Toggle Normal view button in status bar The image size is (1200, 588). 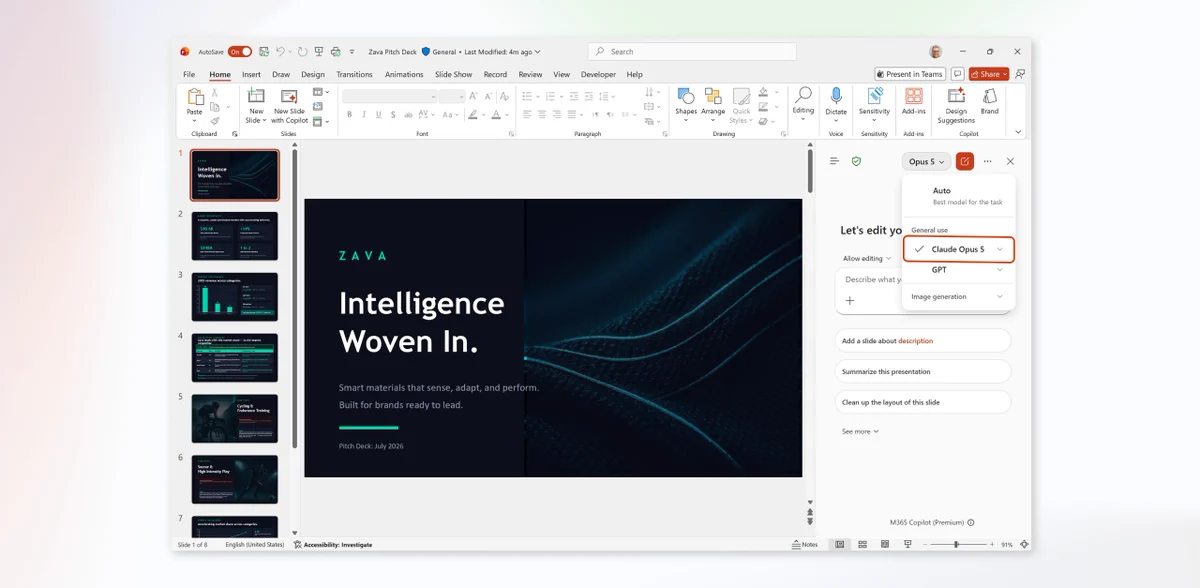click(840, 544)
